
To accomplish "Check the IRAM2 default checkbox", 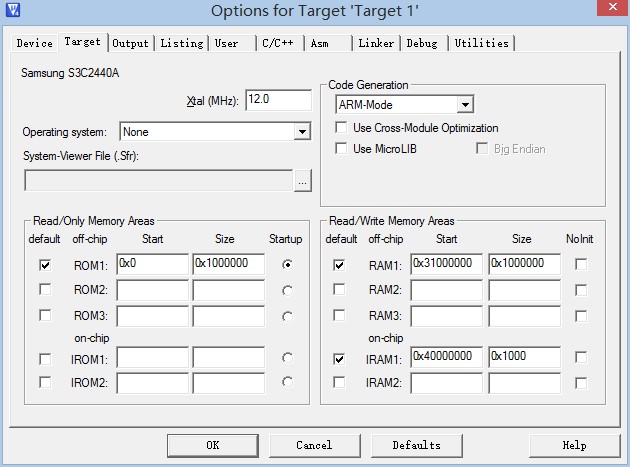I will (339, 382).
